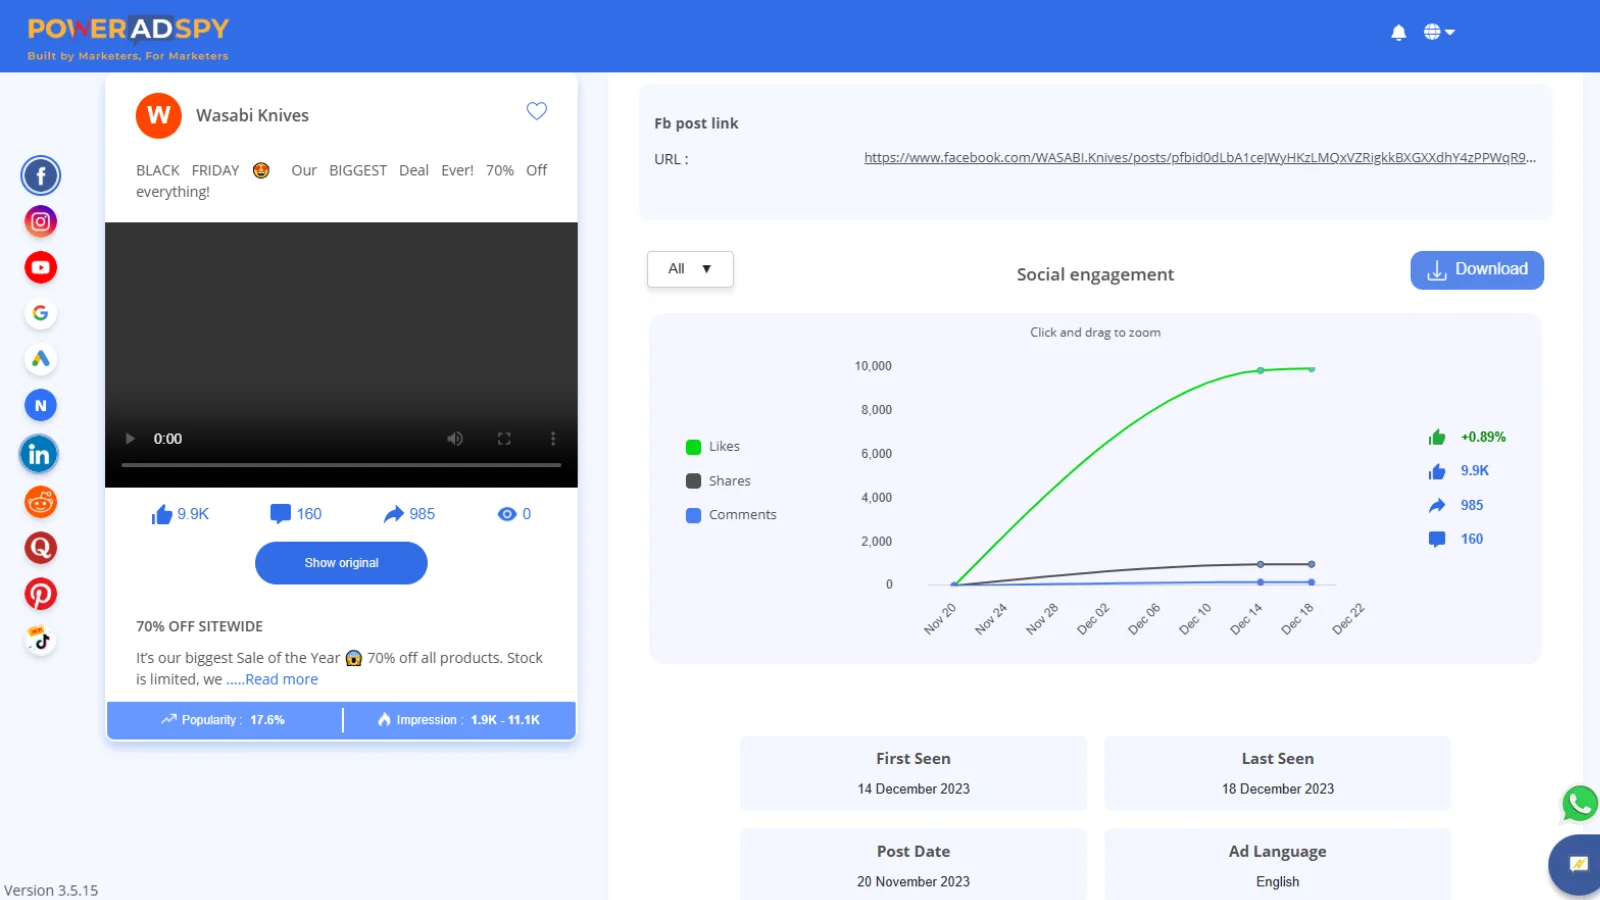Click the Ad Language English value
This screenshot has height=900, width=1600.
[x=1278, y=882]
